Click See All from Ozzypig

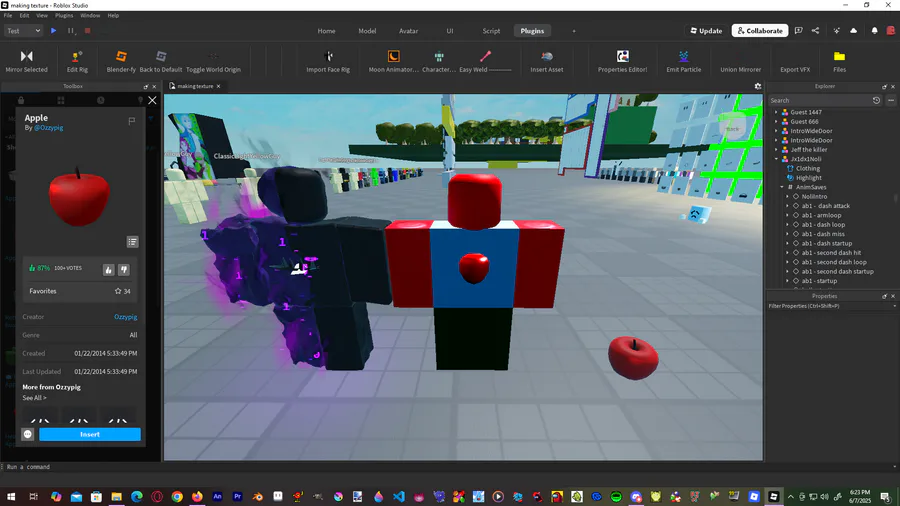pos(34,398)
